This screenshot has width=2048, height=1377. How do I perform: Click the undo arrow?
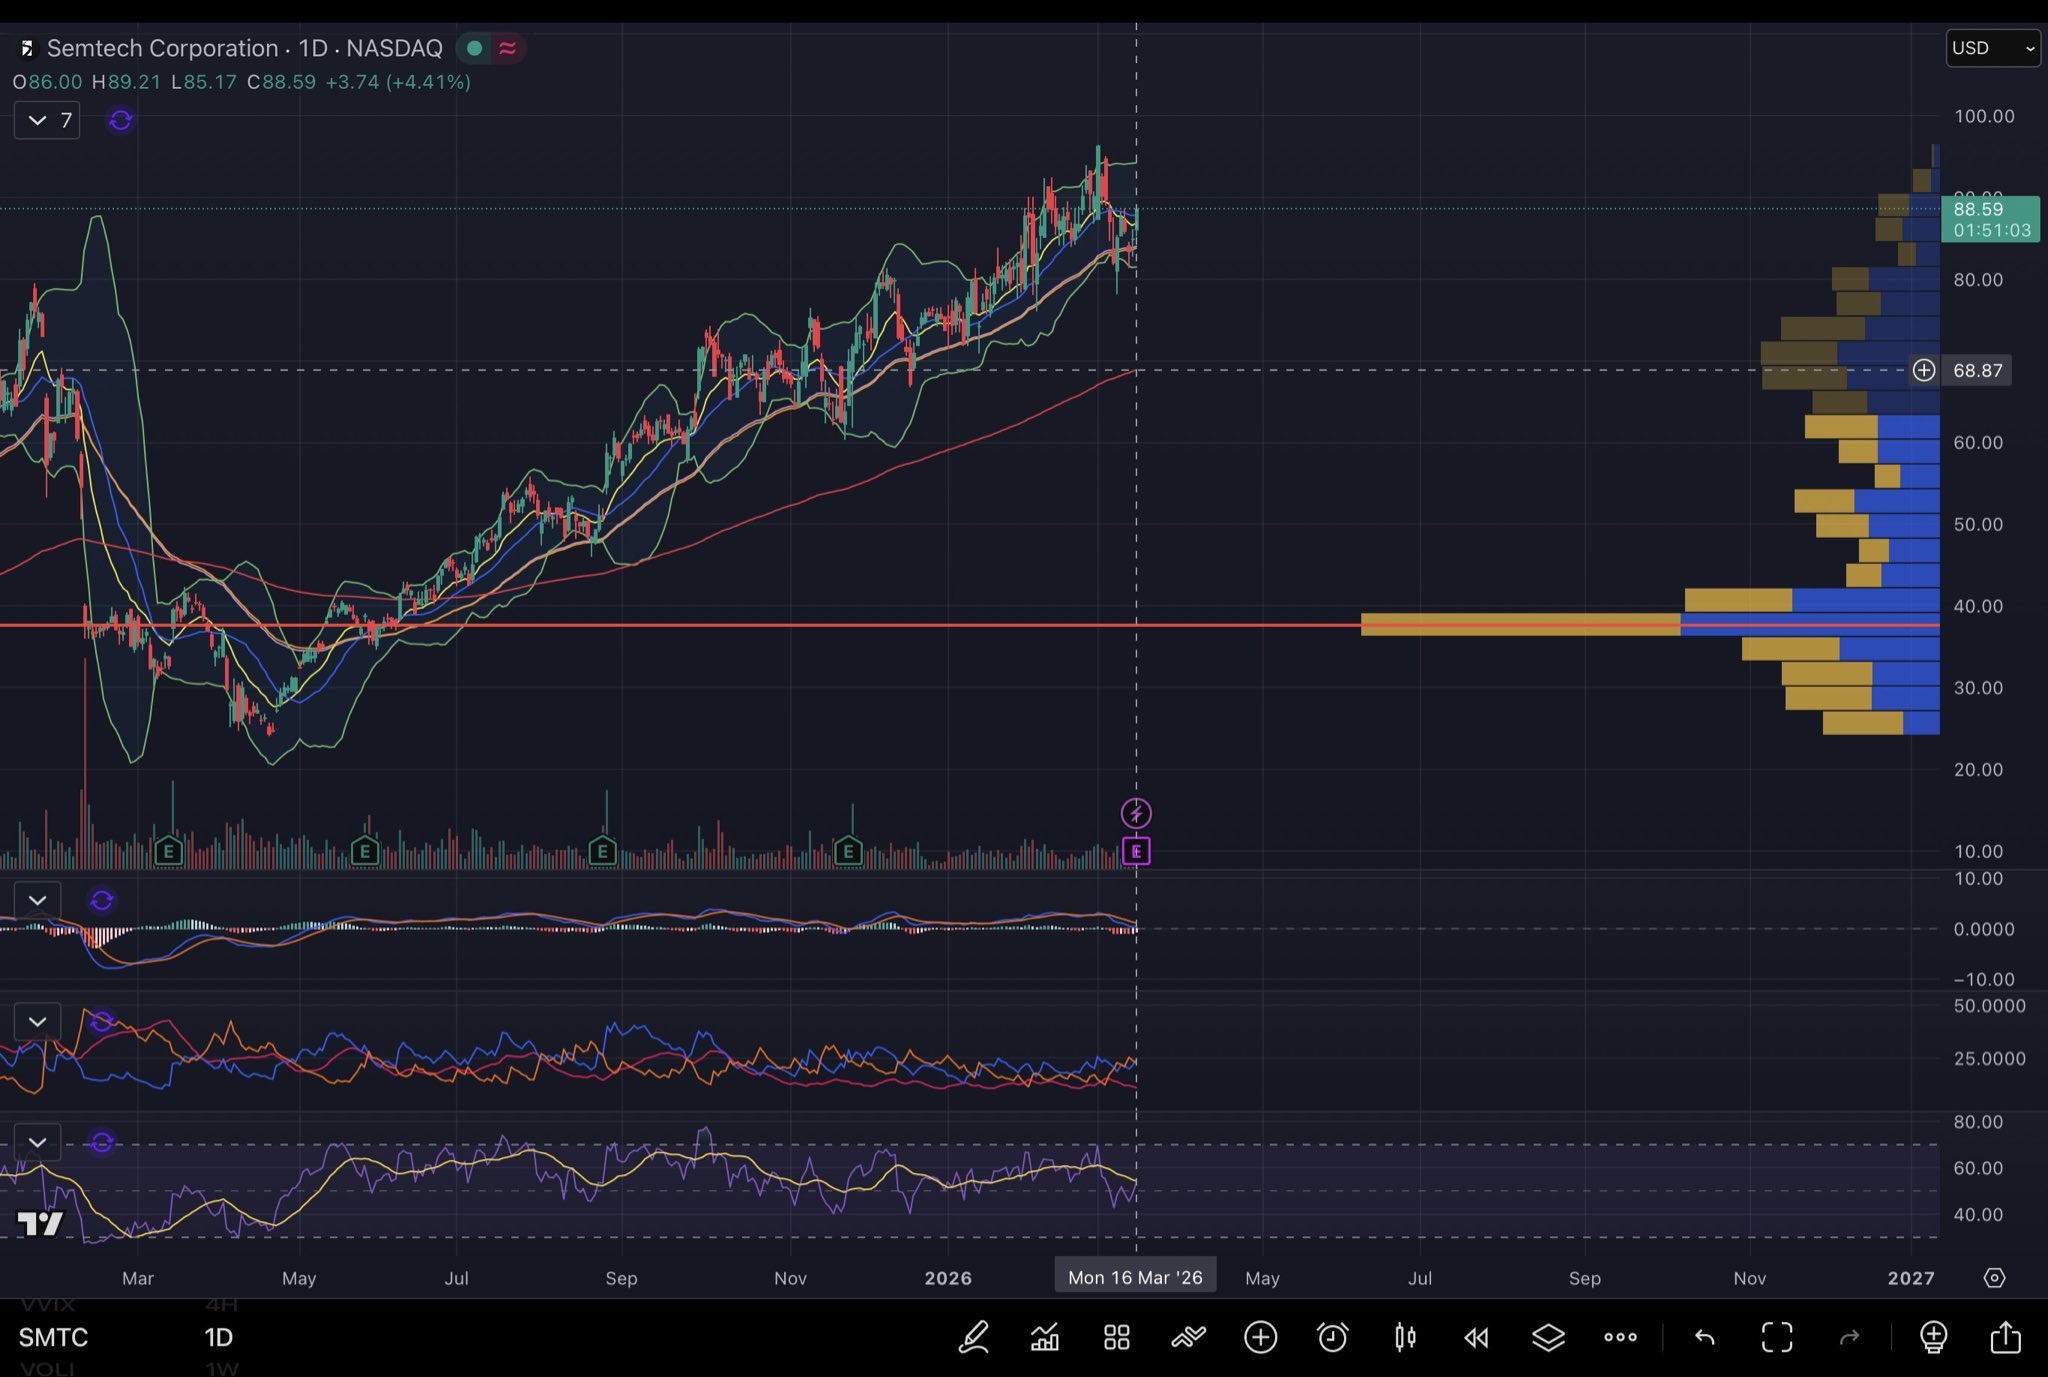point(1705,1337)
